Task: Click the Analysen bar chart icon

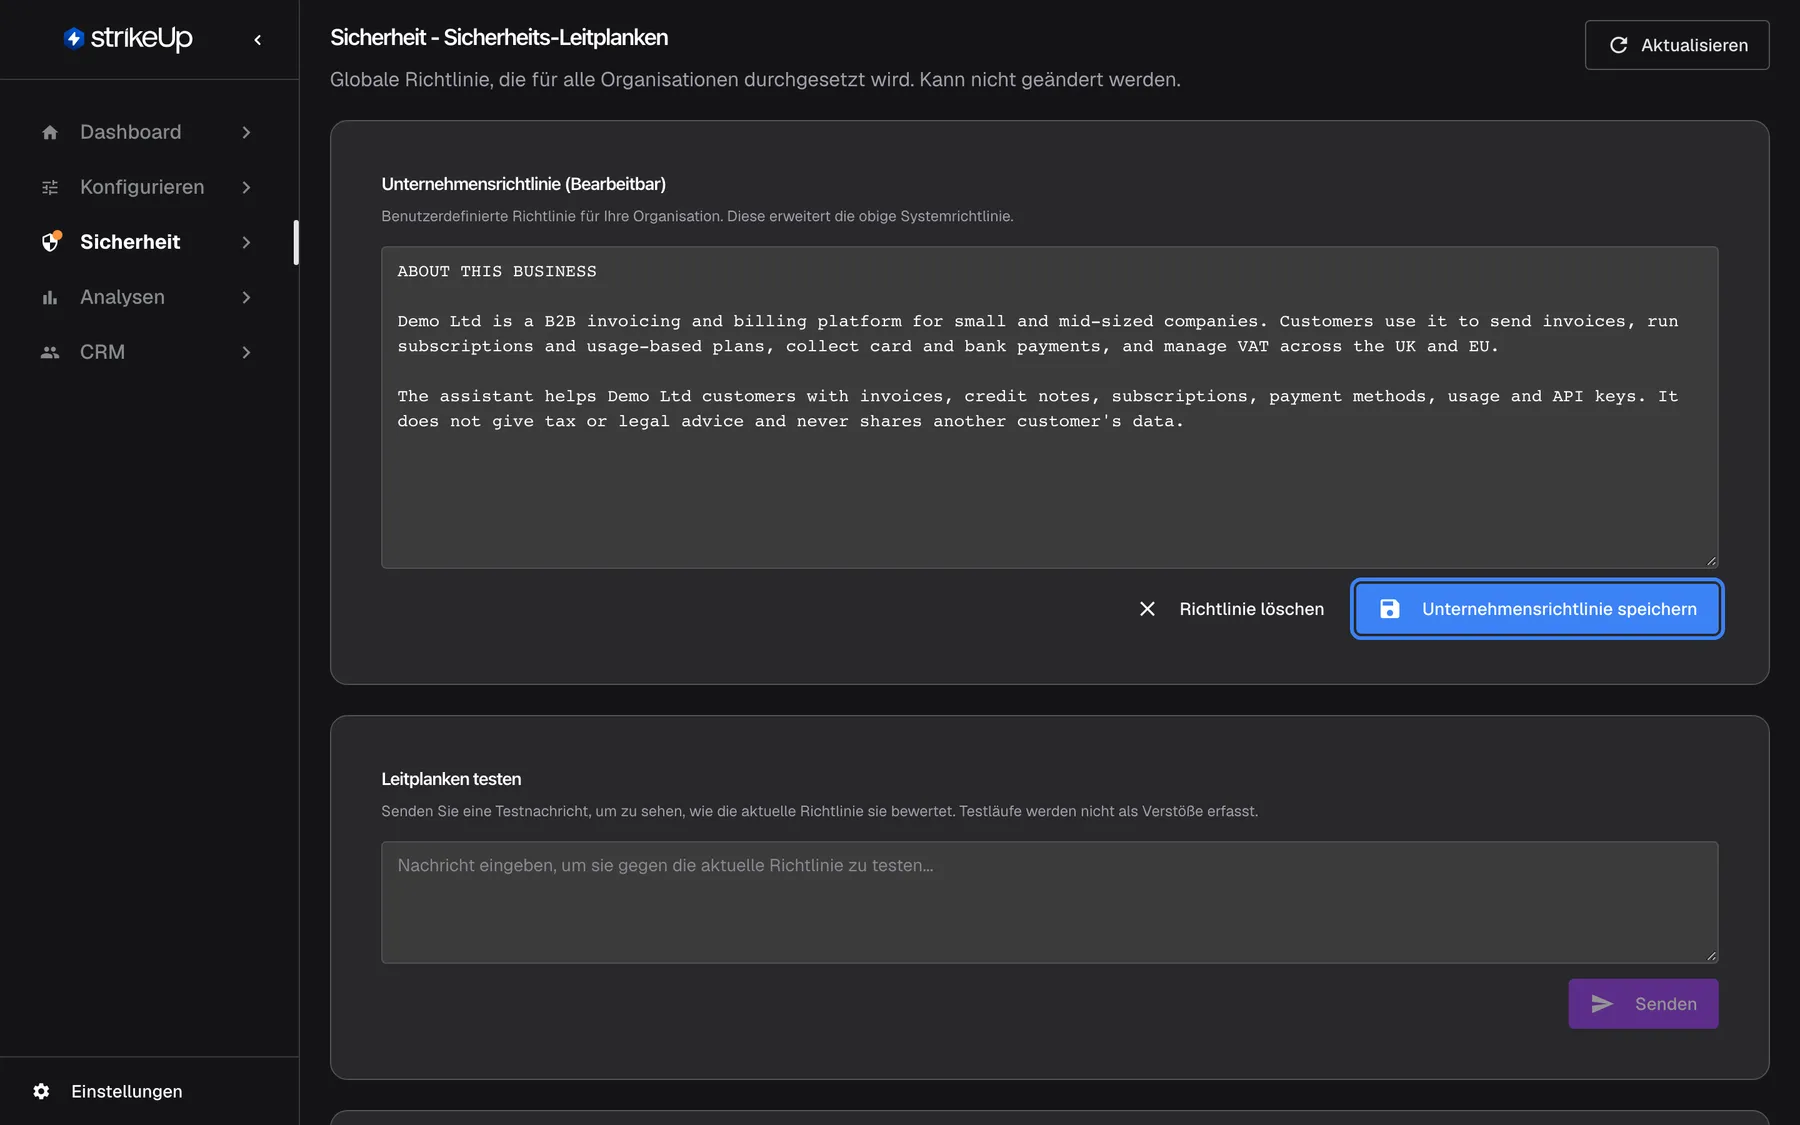Action: click(x=50, y=297)
